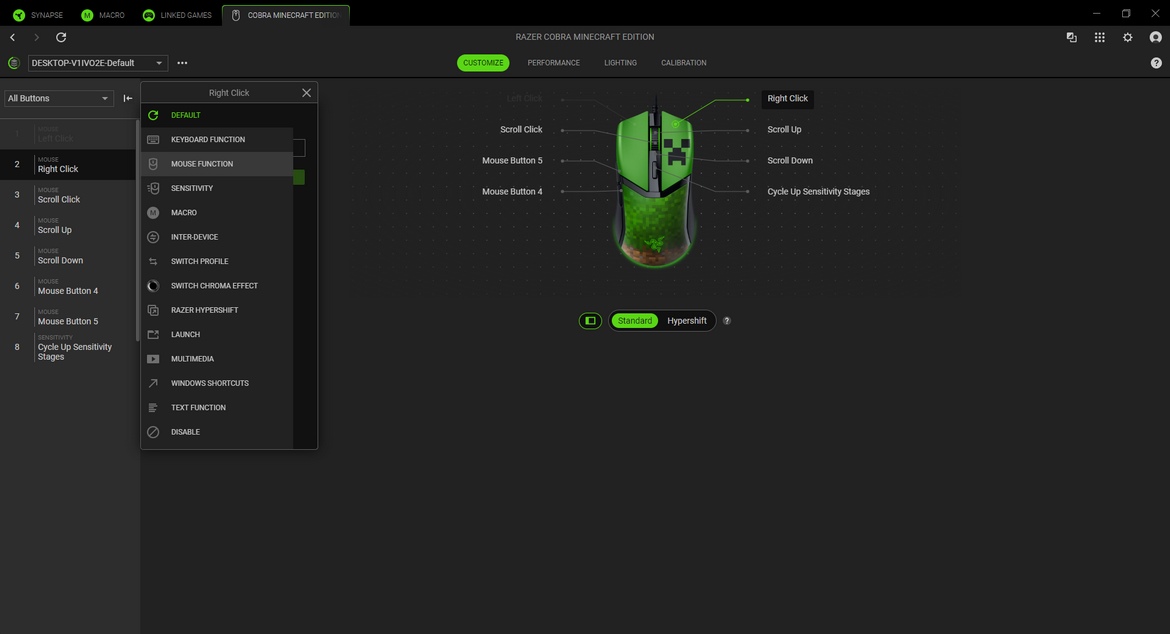Select Cycle Up Sensitivity Stages list item
Viewport: 1170px width, 634px height.
click(x=68, y=348)
